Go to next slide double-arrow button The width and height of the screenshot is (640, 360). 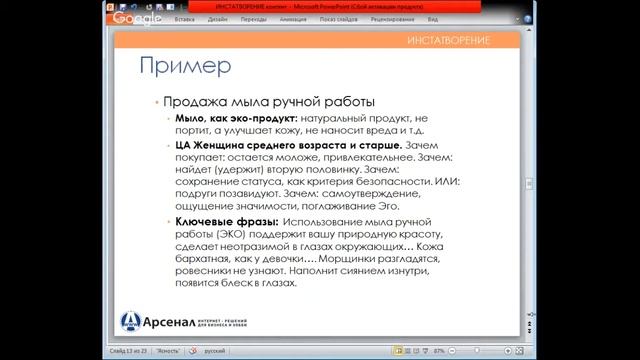click(x=529, y=331)
